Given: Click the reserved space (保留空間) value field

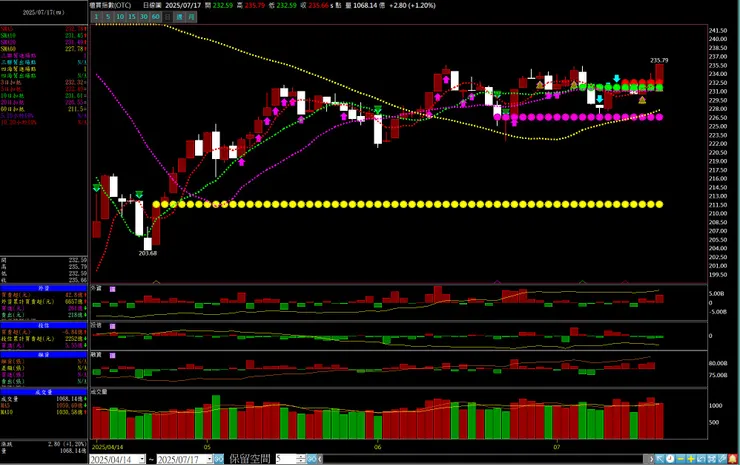Looking at the screenshot, I should coord(286,459).
